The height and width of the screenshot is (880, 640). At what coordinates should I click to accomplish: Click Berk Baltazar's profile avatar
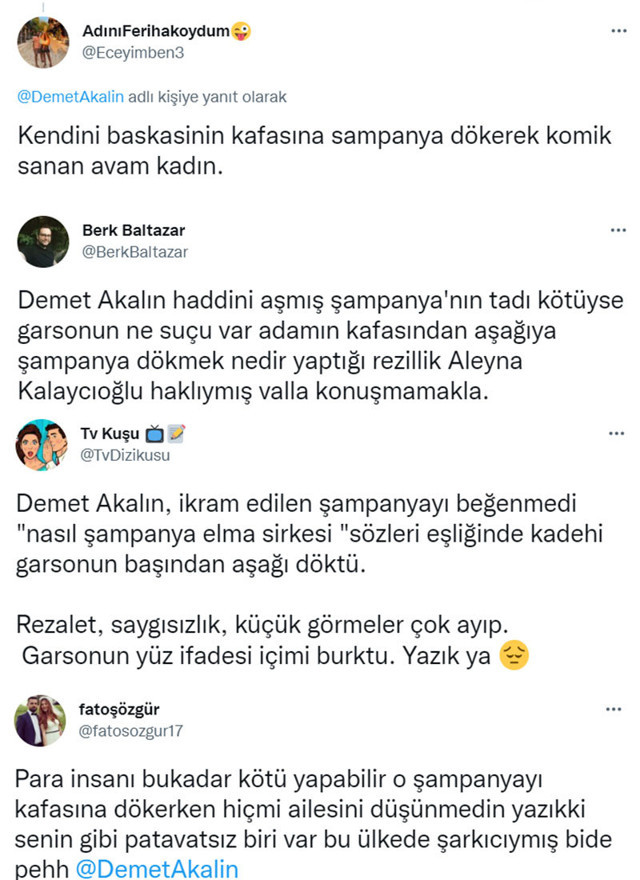pos(41,238)
